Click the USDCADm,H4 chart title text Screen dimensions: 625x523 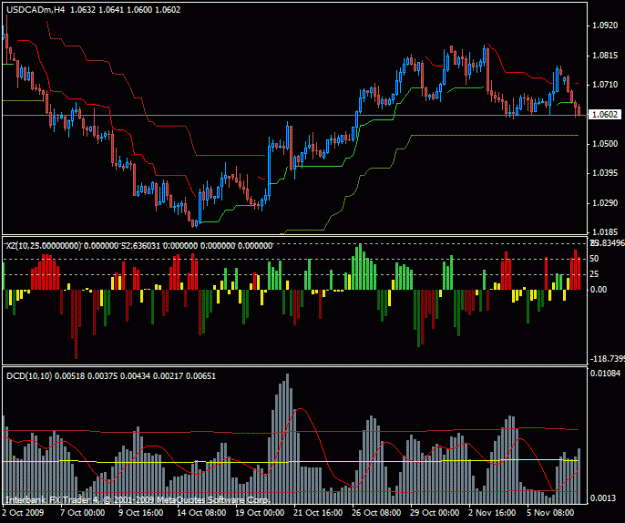(35, 10)
